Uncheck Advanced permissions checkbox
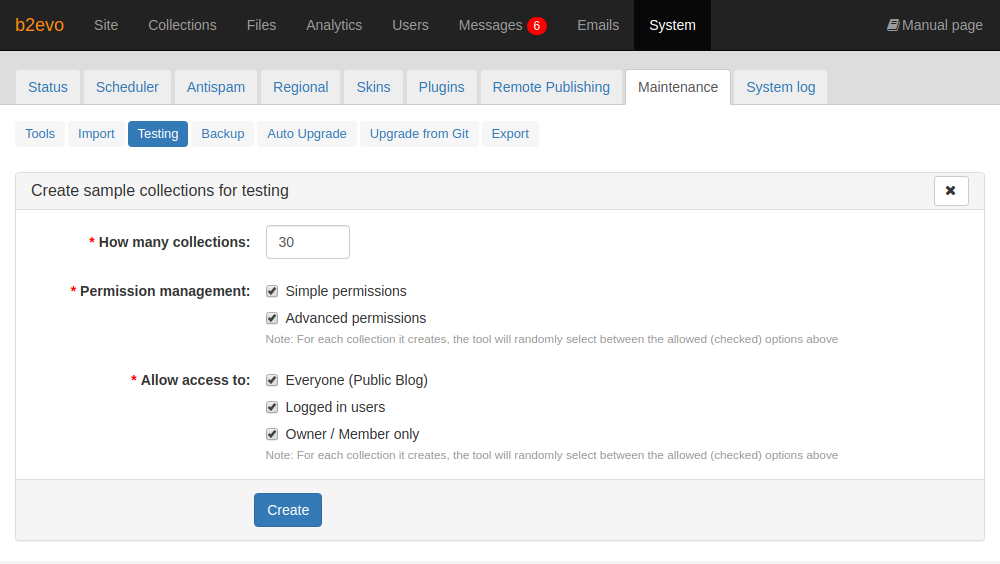The height and width of the screenshot is (564, 1000). (x=272, y=318)
